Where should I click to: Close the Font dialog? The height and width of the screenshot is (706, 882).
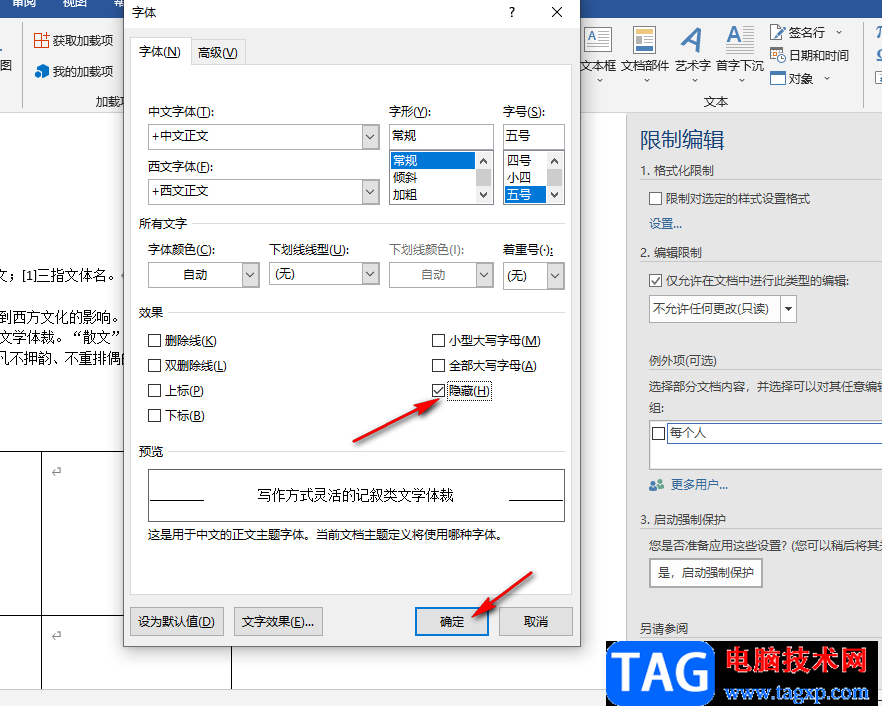tap(557, 12)
